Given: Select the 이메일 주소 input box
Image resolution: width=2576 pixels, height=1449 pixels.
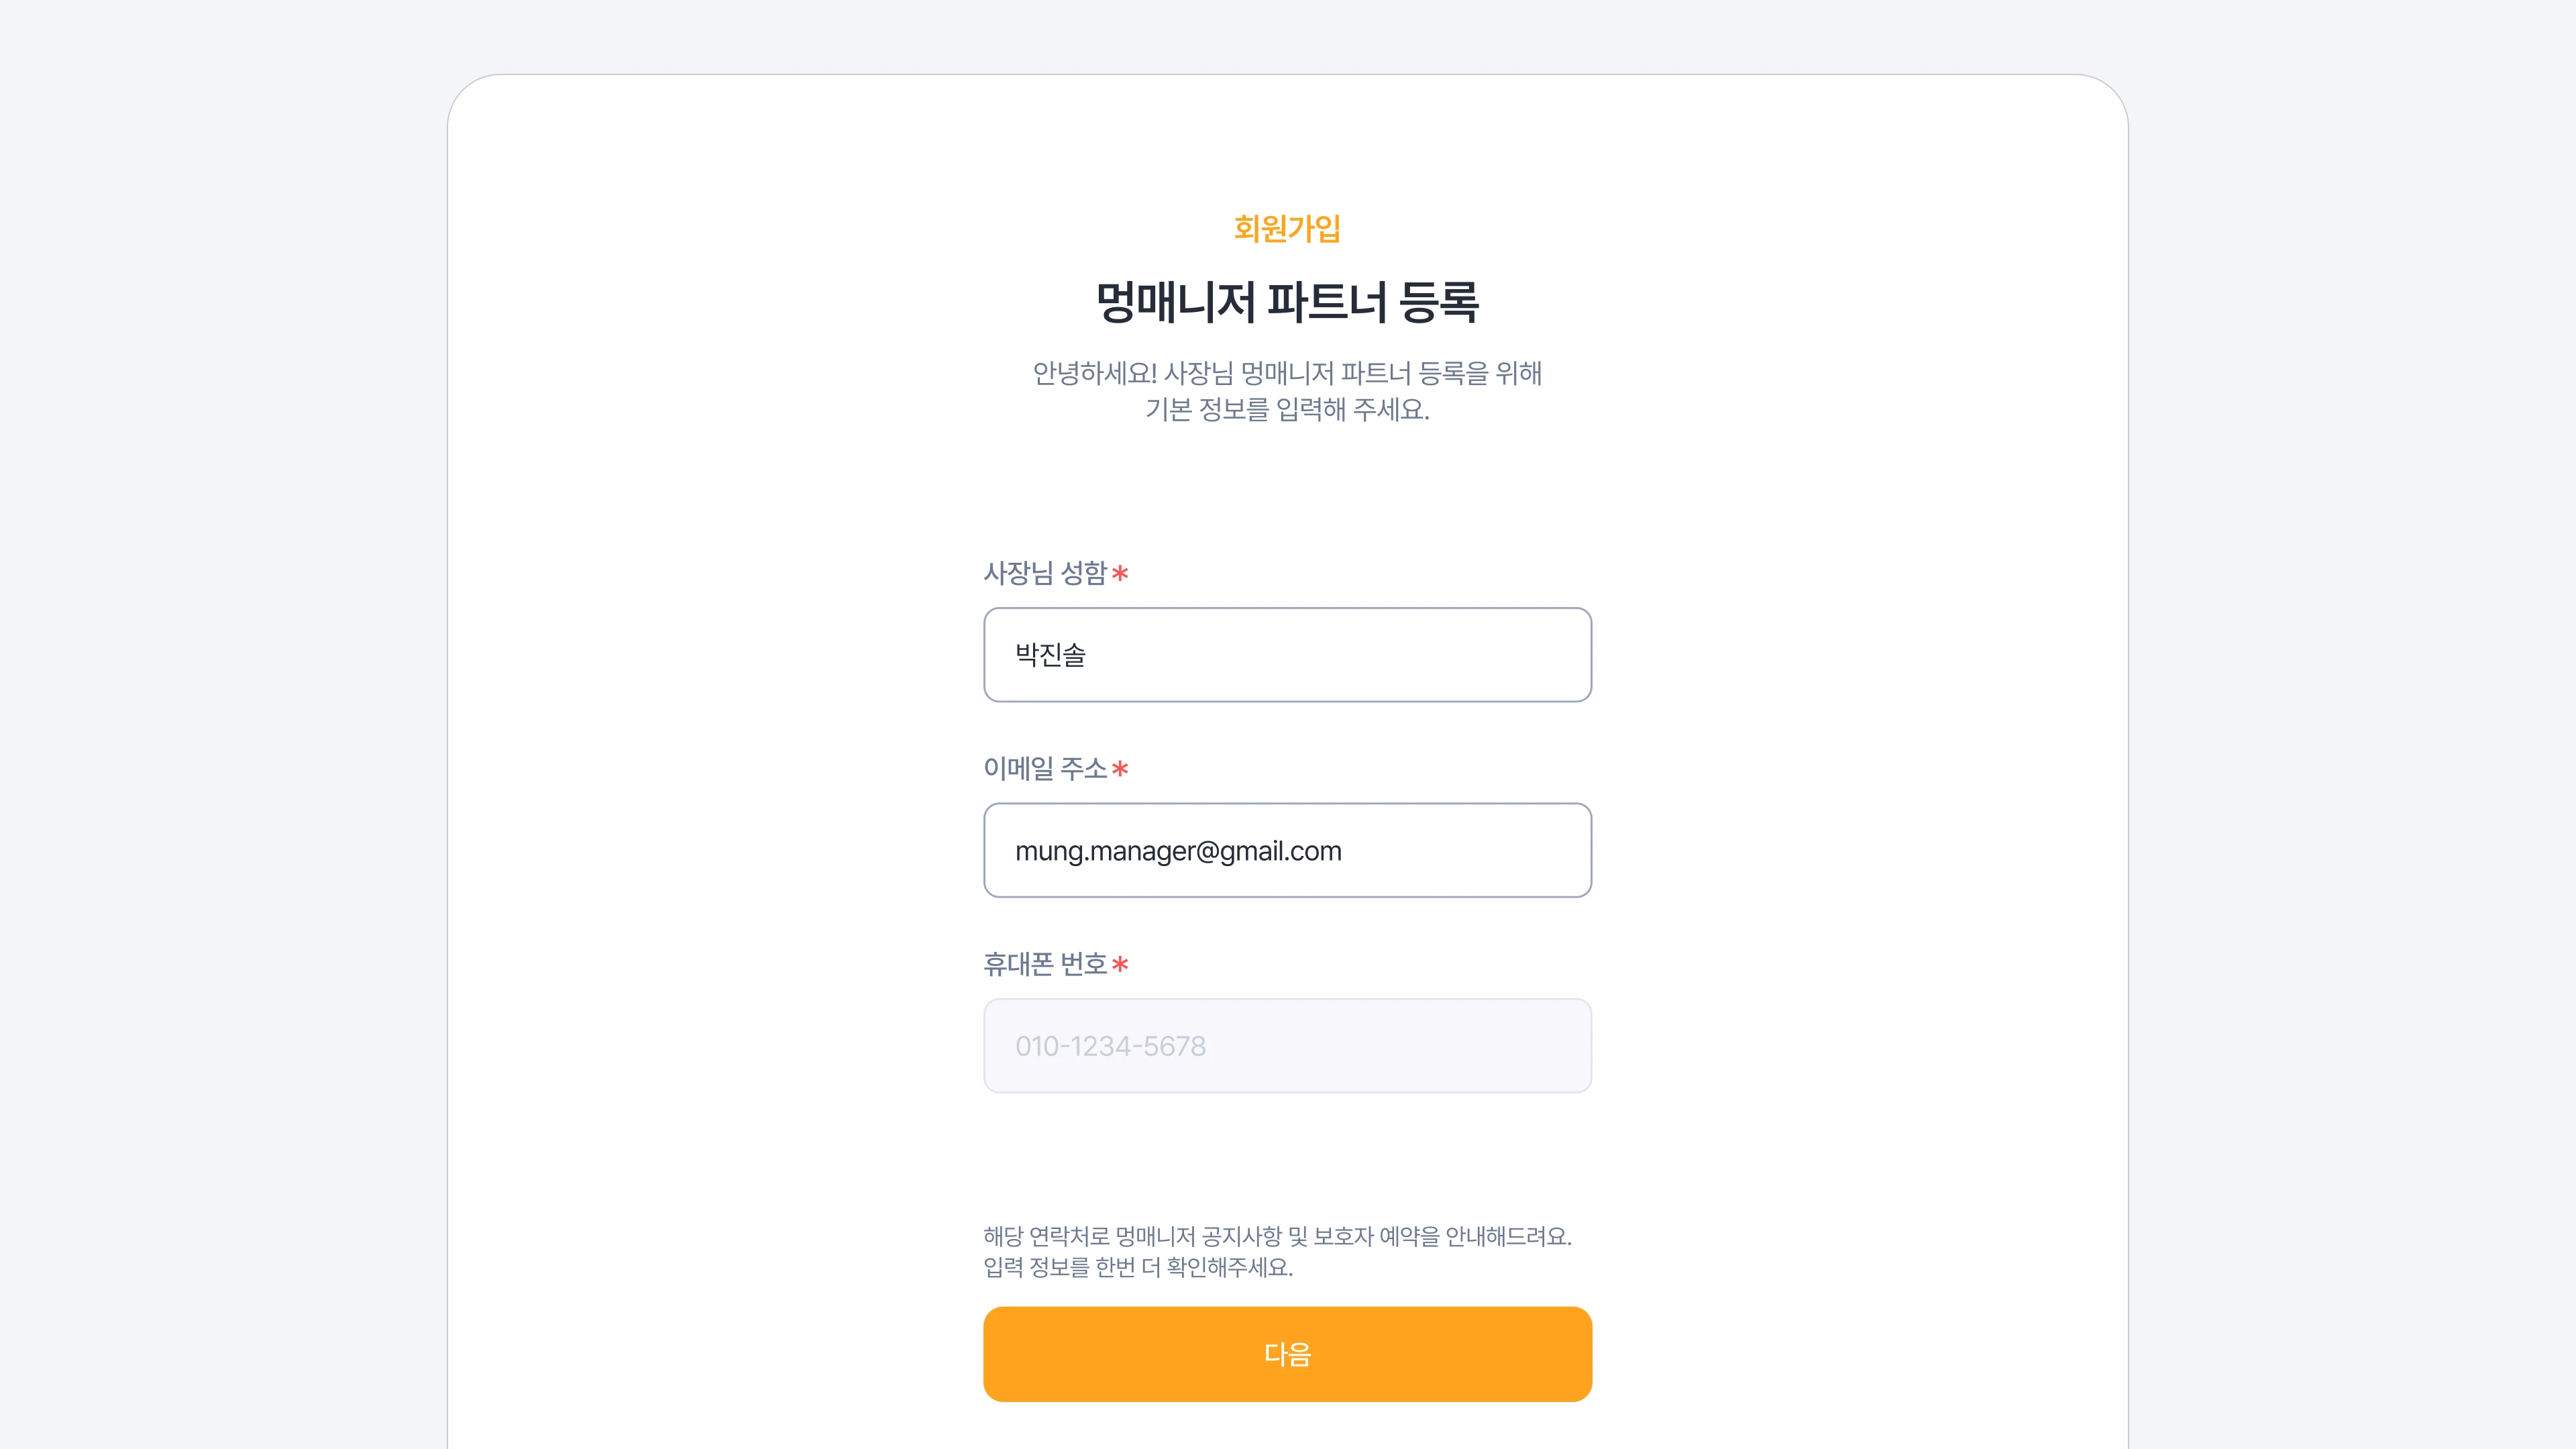Looking at the screenshot, I should coord(1287,850).
